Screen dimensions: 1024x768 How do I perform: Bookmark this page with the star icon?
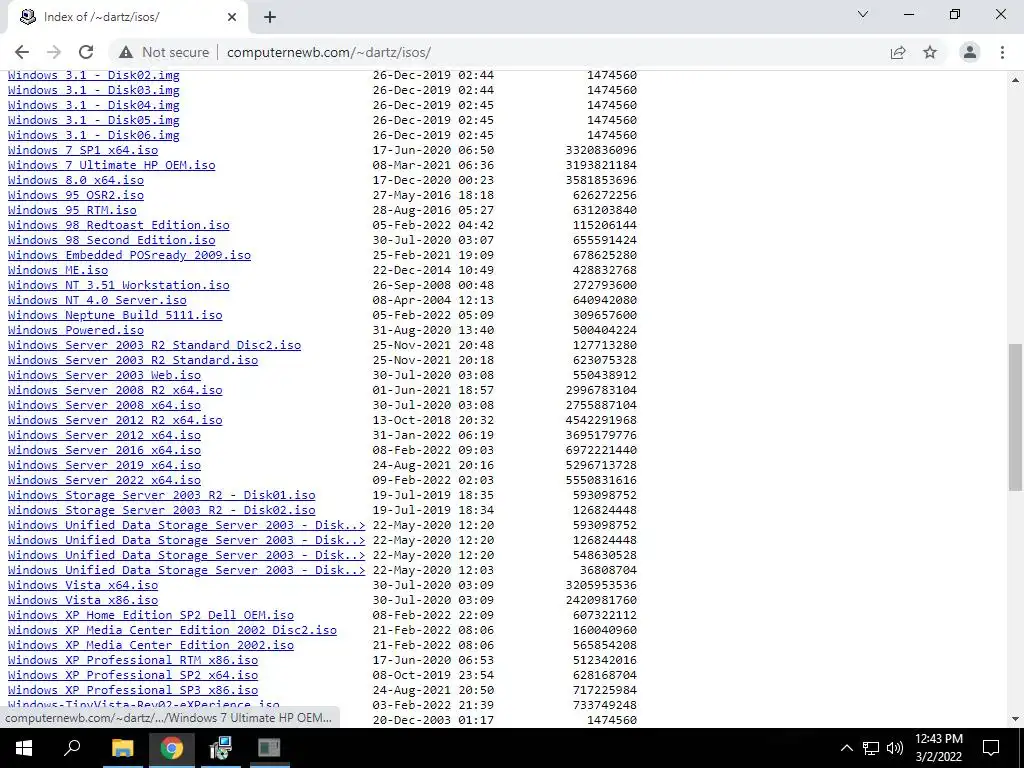pyautogui.click(x=930, y=52)
